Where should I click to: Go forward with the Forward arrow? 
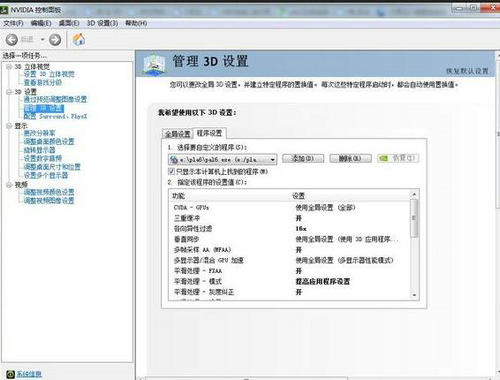point(55,40)
